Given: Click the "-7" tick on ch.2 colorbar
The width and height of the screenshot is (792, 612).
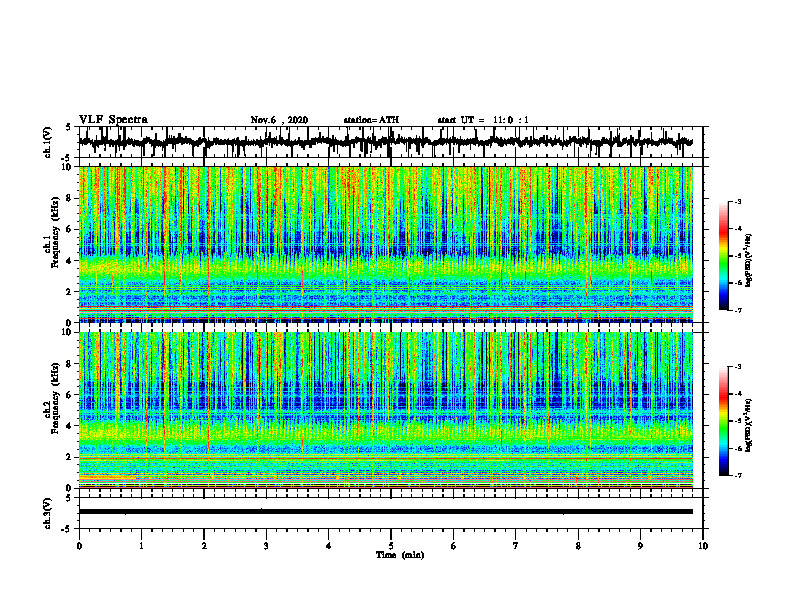Looking at the screenshot, I should pyautogui.click(x=737, y=475).
